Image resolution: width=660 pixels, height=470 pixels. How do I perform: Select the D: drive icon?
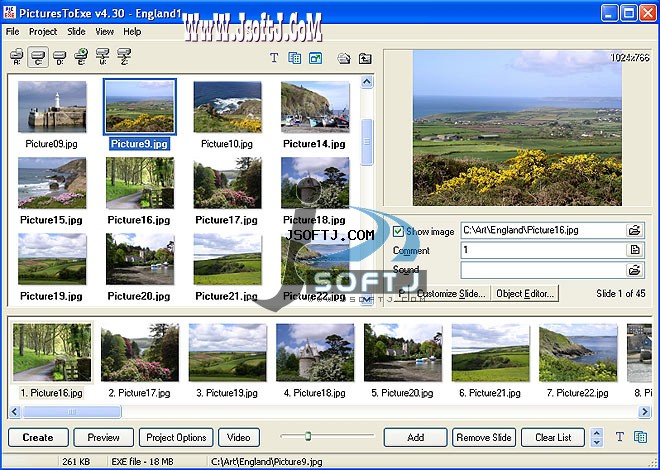coord(59,57)
